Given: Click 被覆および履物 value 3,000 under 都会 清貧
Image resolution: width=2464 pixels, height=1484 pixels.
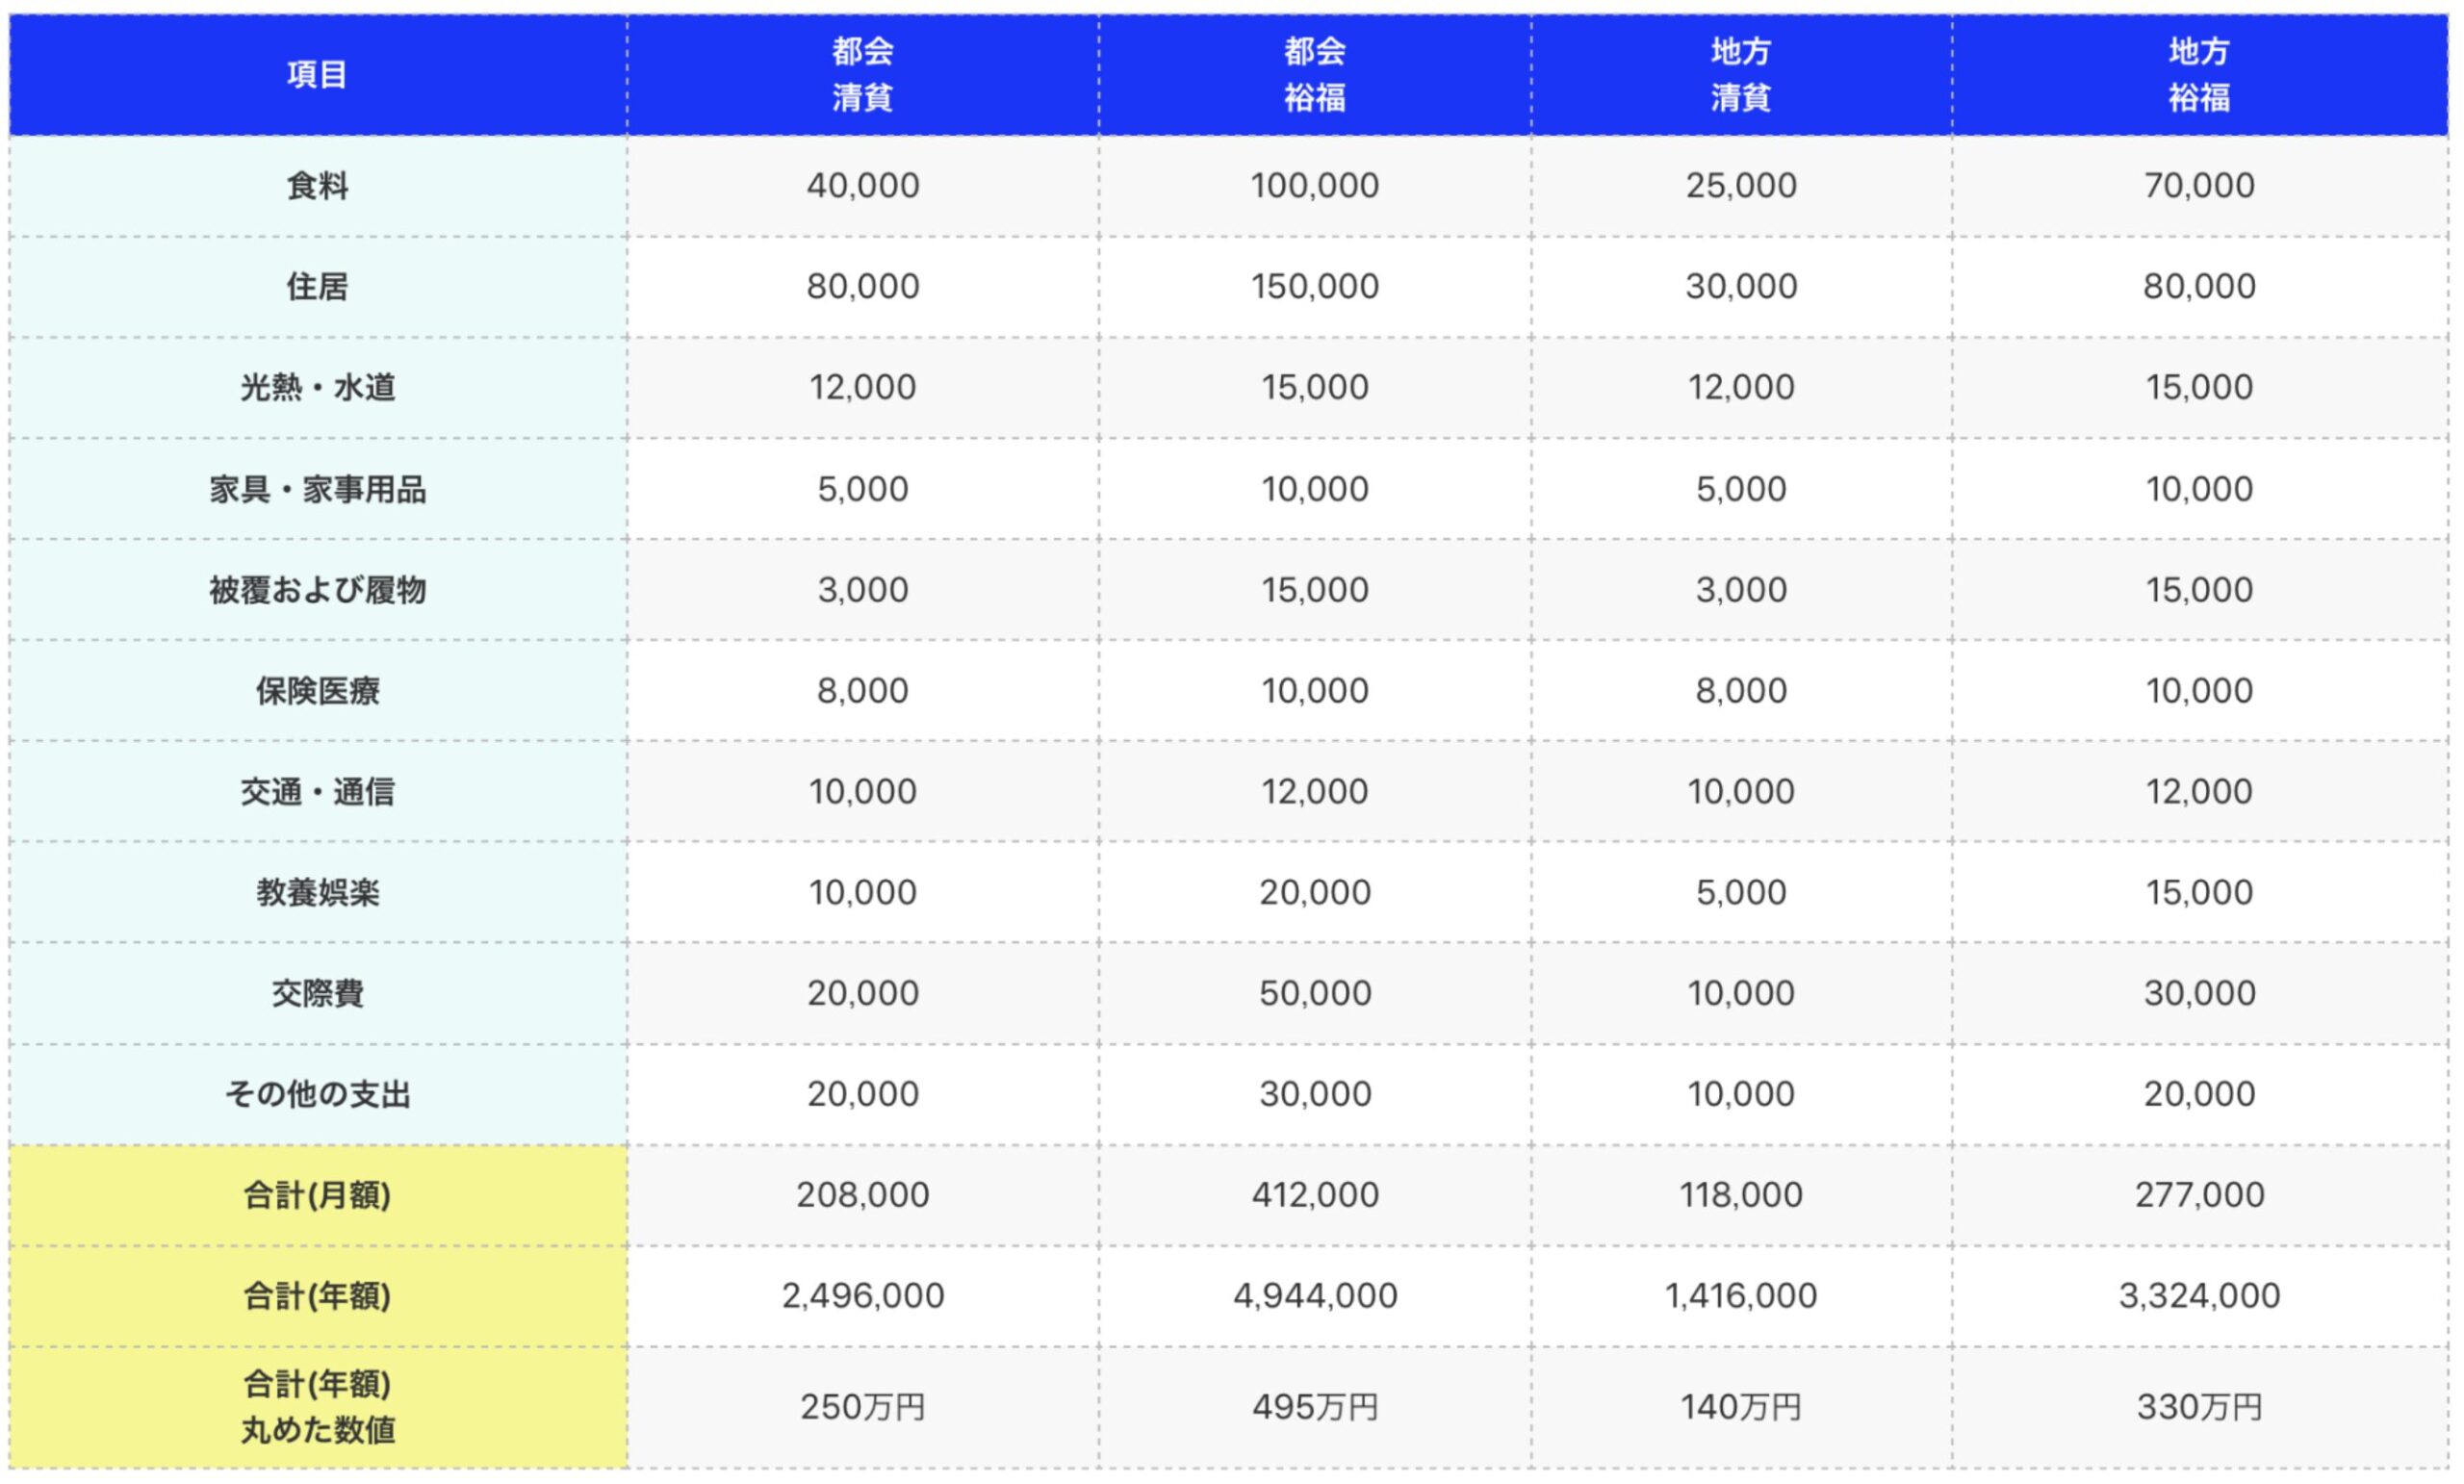Looking at the screenshot, I should pos(863,590).
